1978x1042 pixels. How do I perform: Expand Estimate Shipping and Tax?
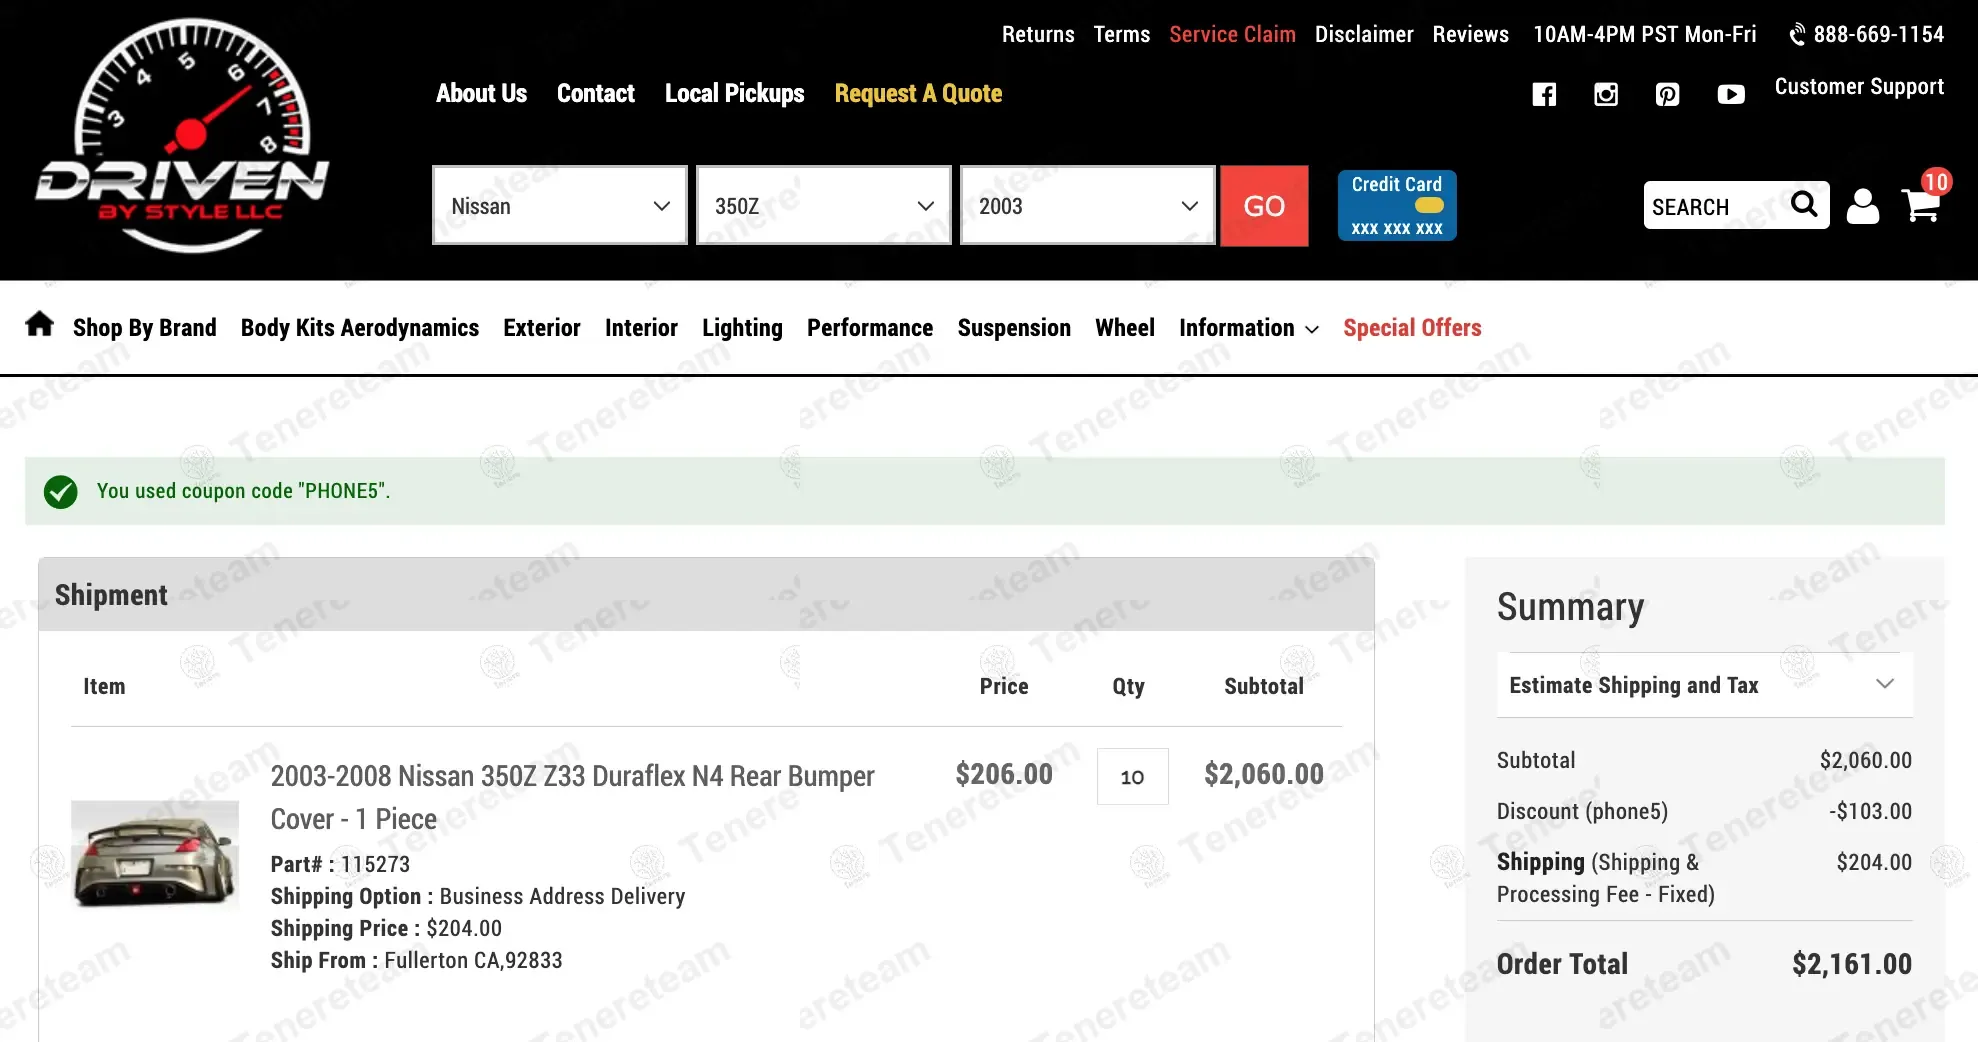click(x=1705, y=685)
